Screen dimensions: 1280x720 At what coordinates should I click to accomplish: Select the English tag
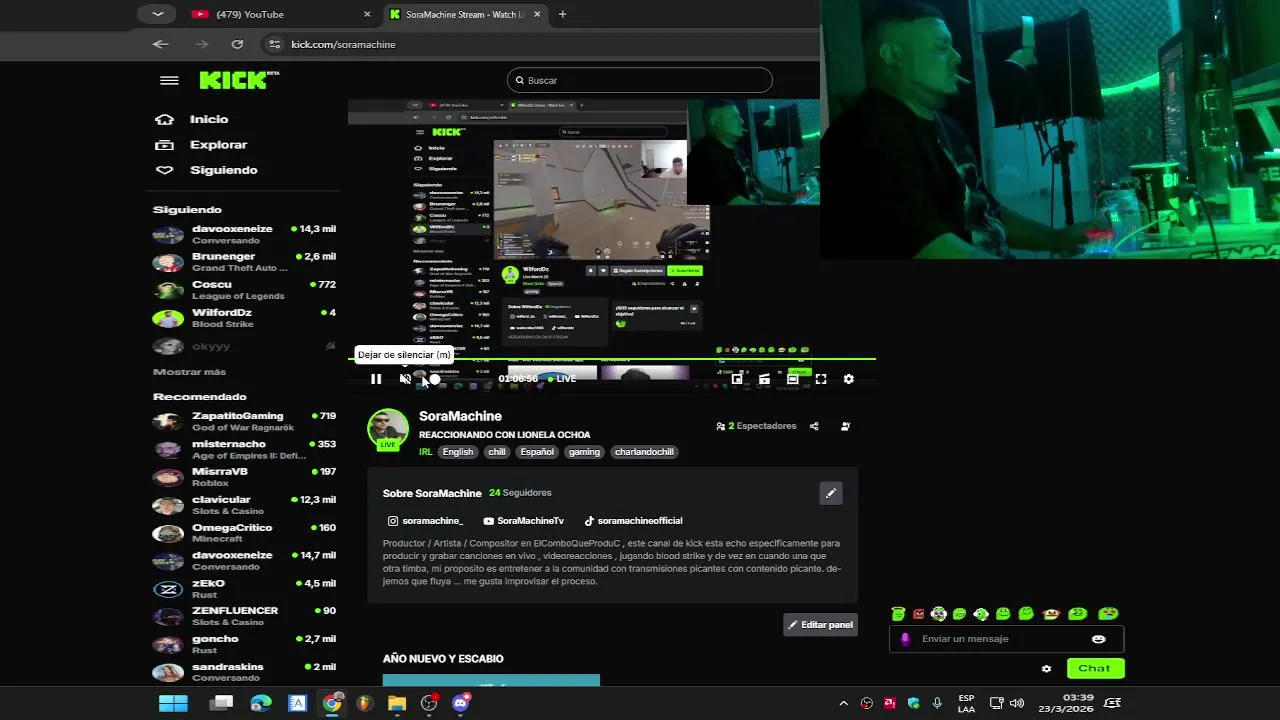coord(458,452)
